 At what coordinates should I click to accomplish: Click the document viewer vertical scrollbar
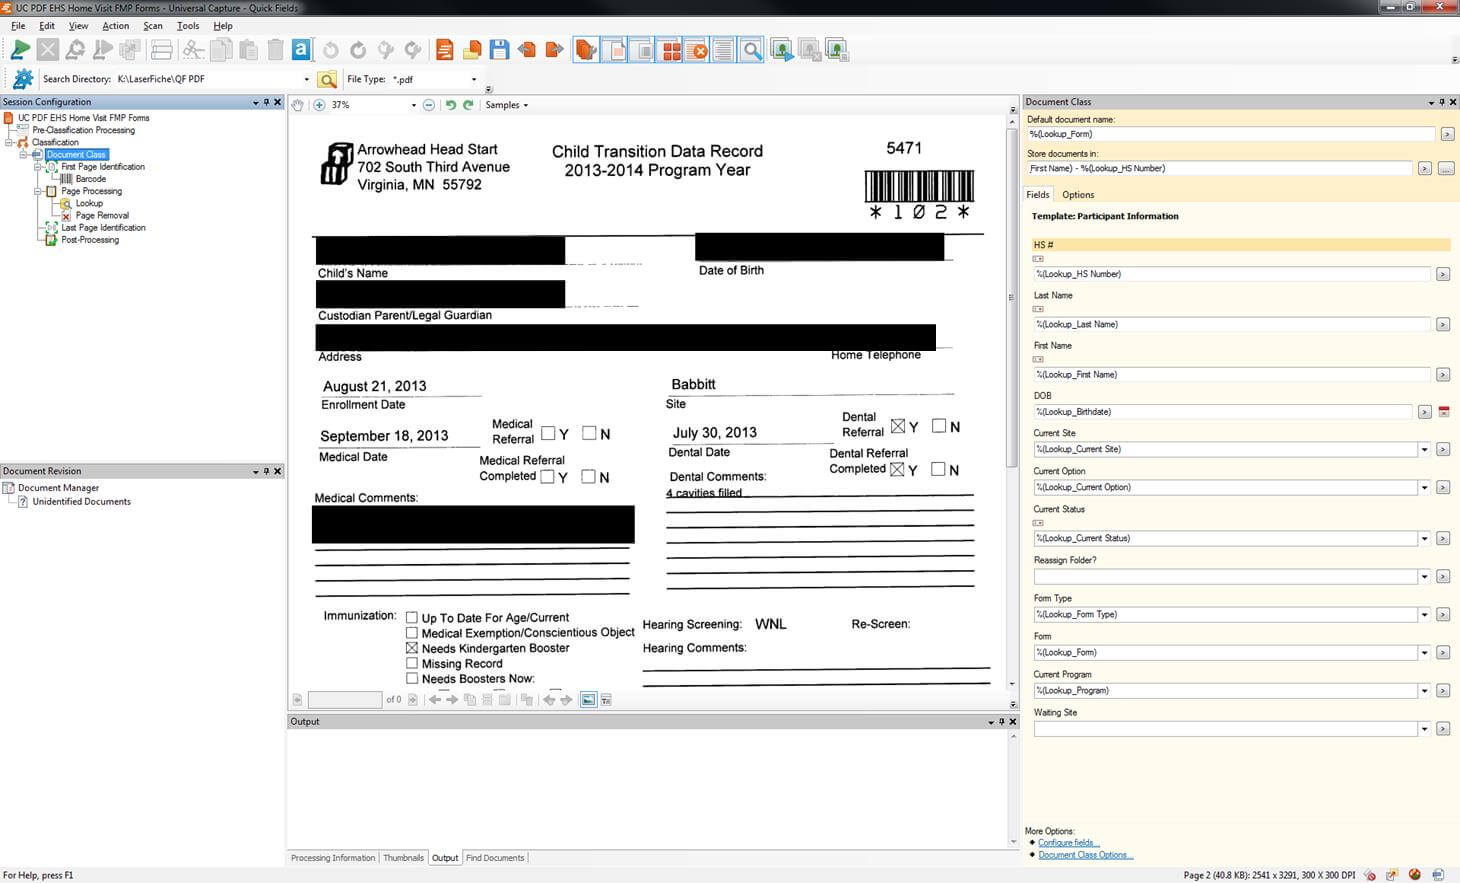click(1012, 298)
